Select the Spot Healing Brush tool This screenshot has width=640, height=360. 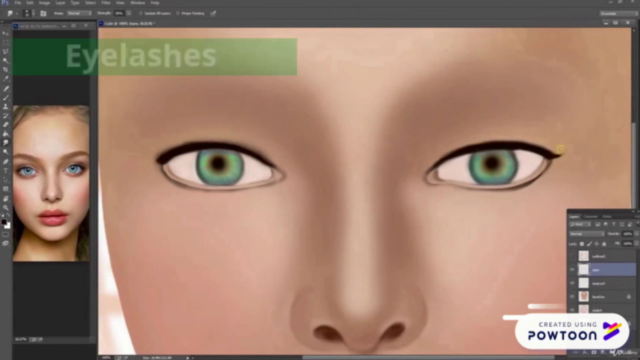coord(6,89)
